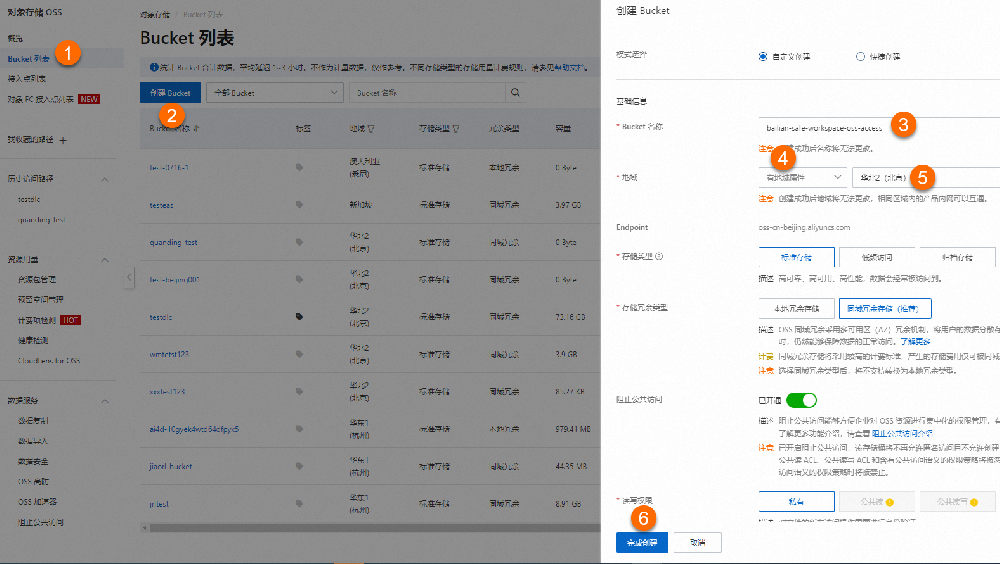Click the 公共读 permission option with warning icon
Viewport: 1000px width, 564px height.
point(877,501)
